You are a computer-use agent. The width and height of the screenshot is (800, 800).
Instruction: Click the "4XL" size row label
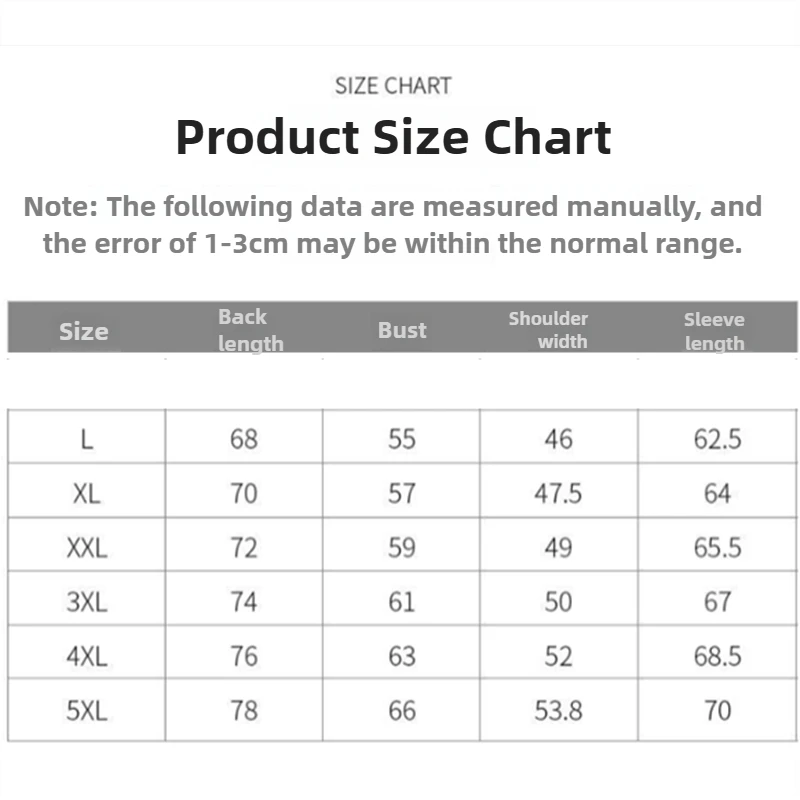coord(87,656)
